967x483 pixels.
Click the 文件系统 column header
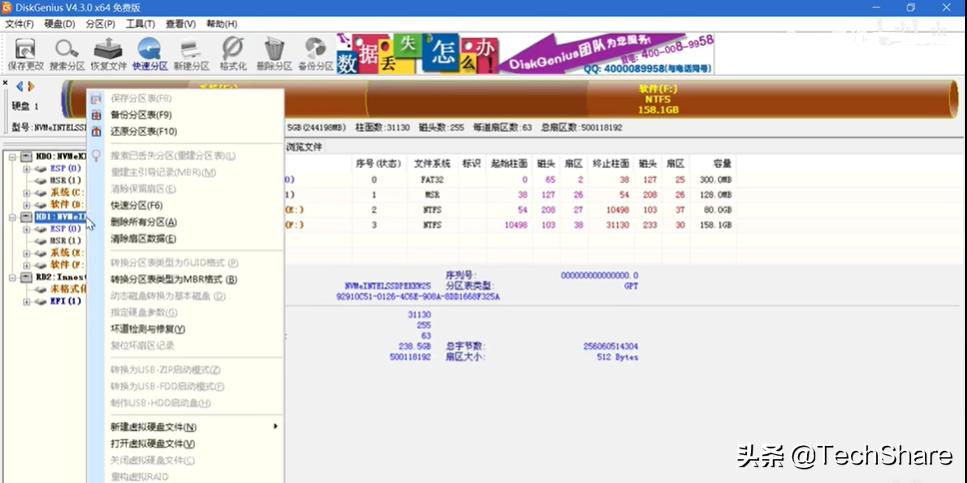click(432, 163)
